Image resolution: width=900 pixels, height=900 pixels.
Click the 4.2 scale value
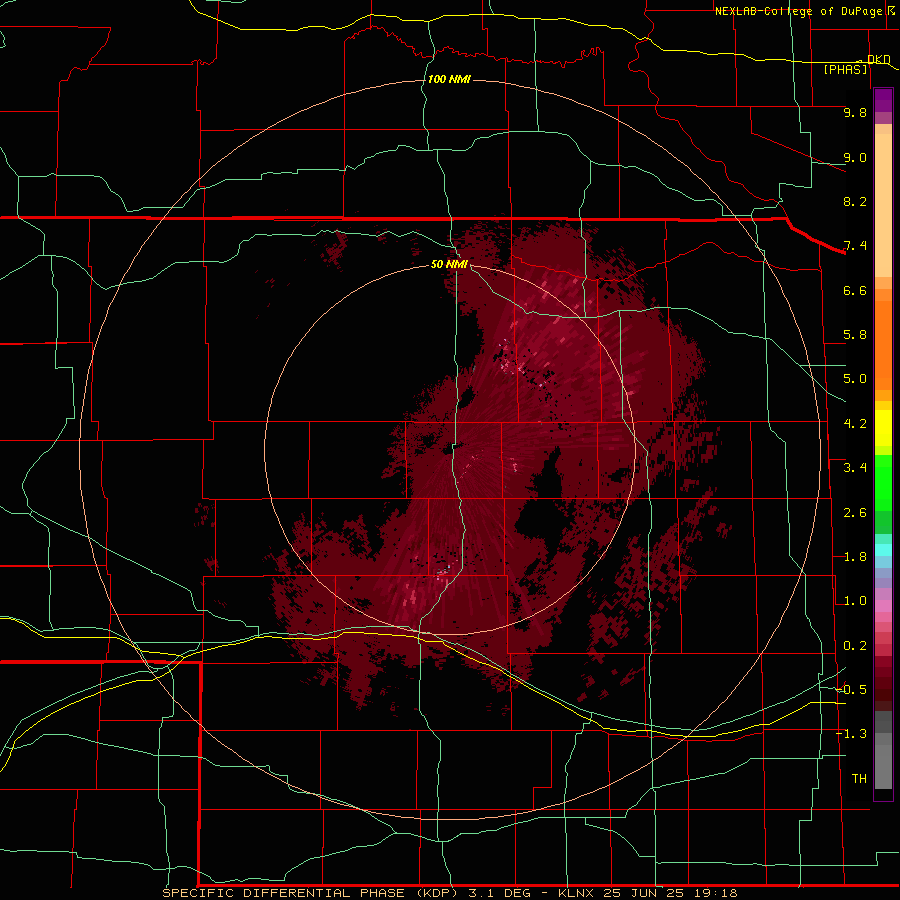coord(855,424)
